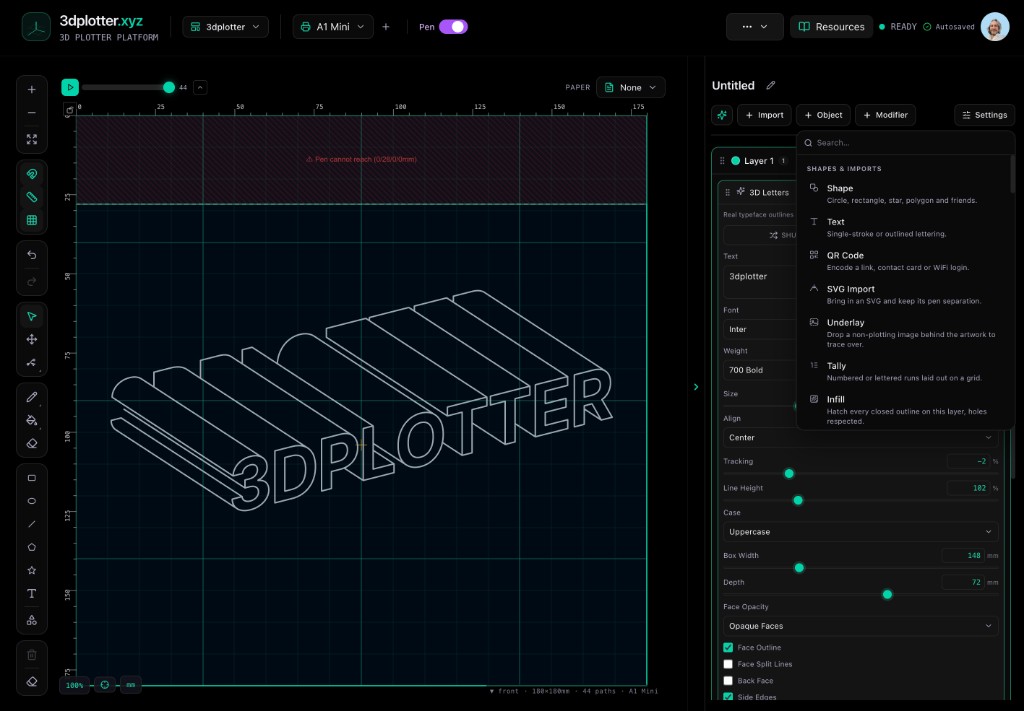The height and width of the screenshot is (711, 1024).
Task: Click the zoom in plus icon
Action: pos(31,89)
